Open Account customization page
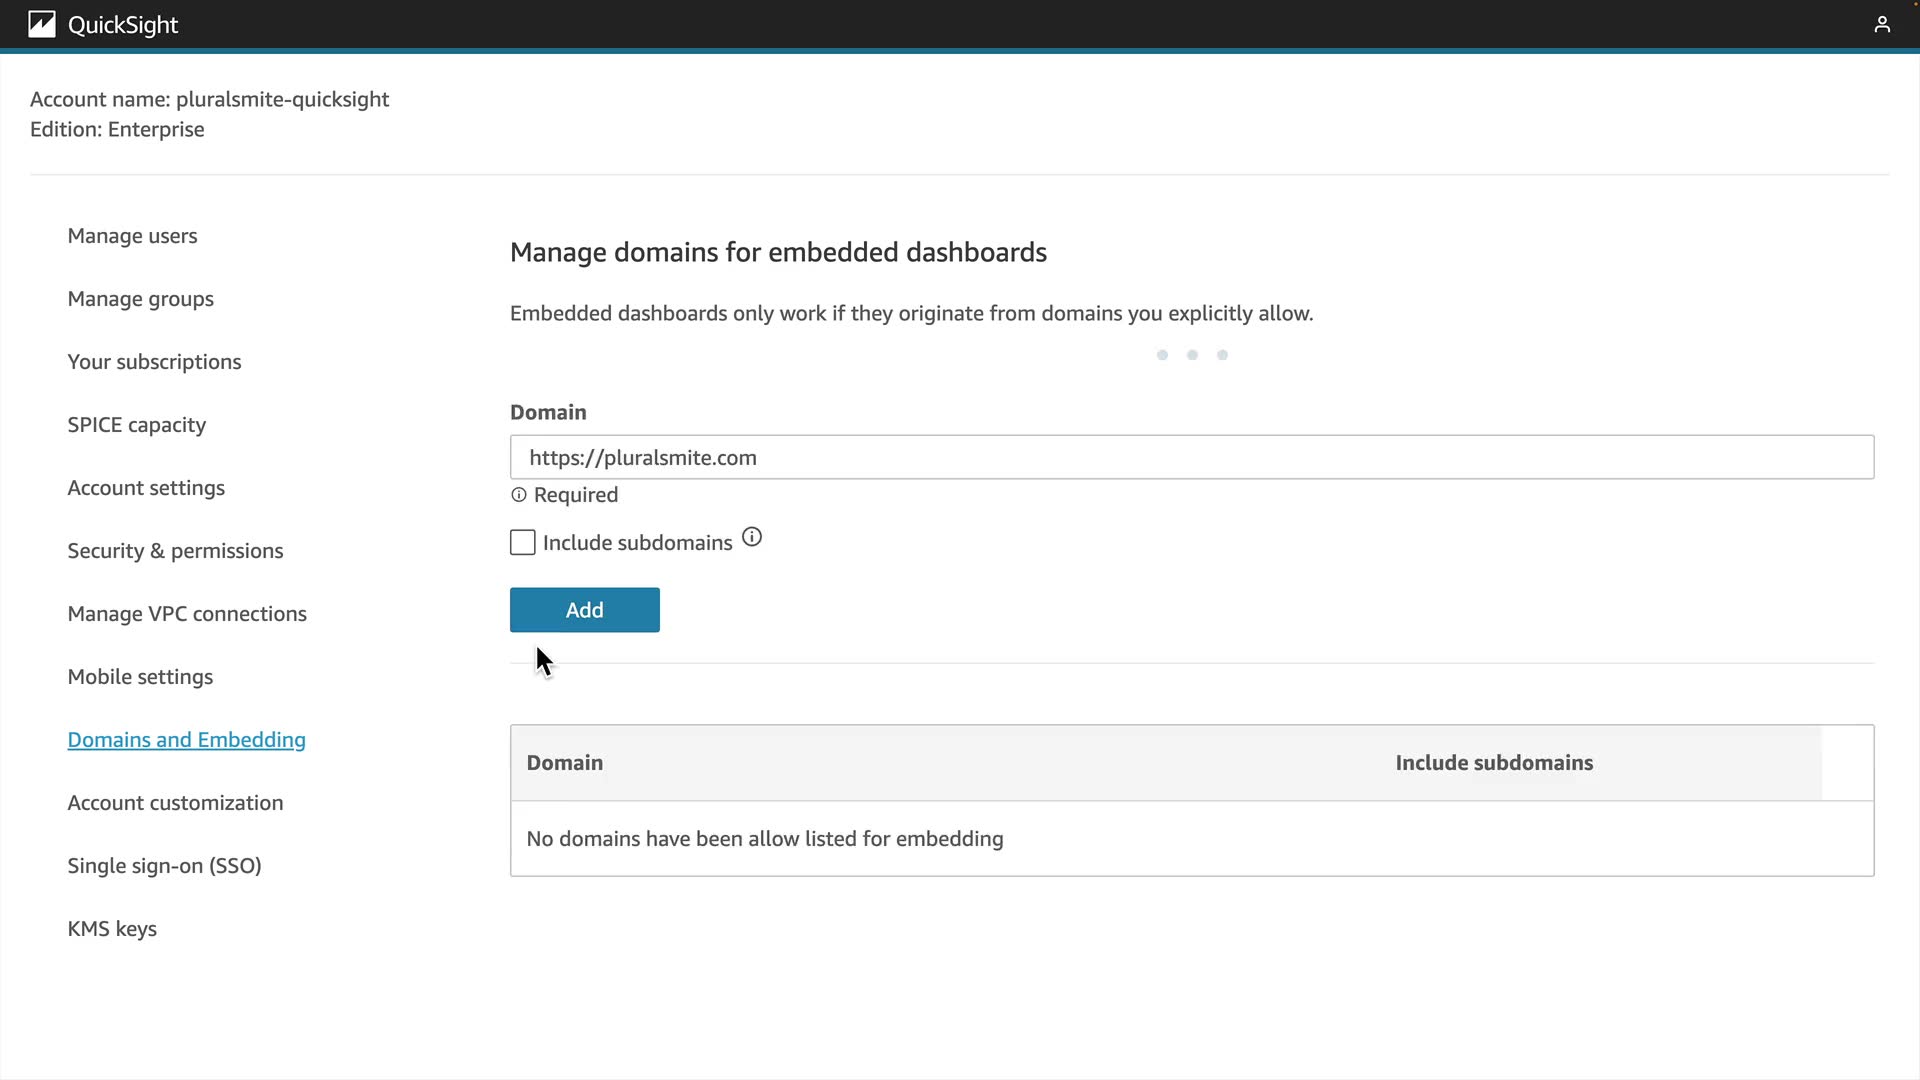 coord(175,803)
